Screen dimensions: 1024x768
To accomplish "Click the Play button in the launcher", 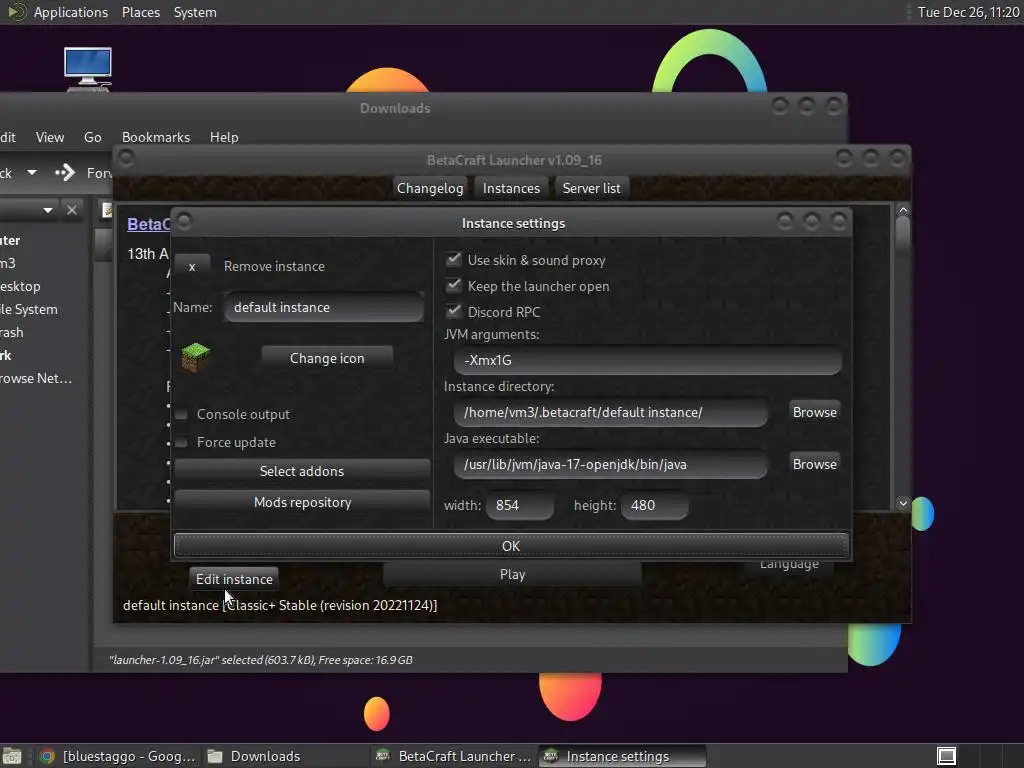I will [512, 574].
